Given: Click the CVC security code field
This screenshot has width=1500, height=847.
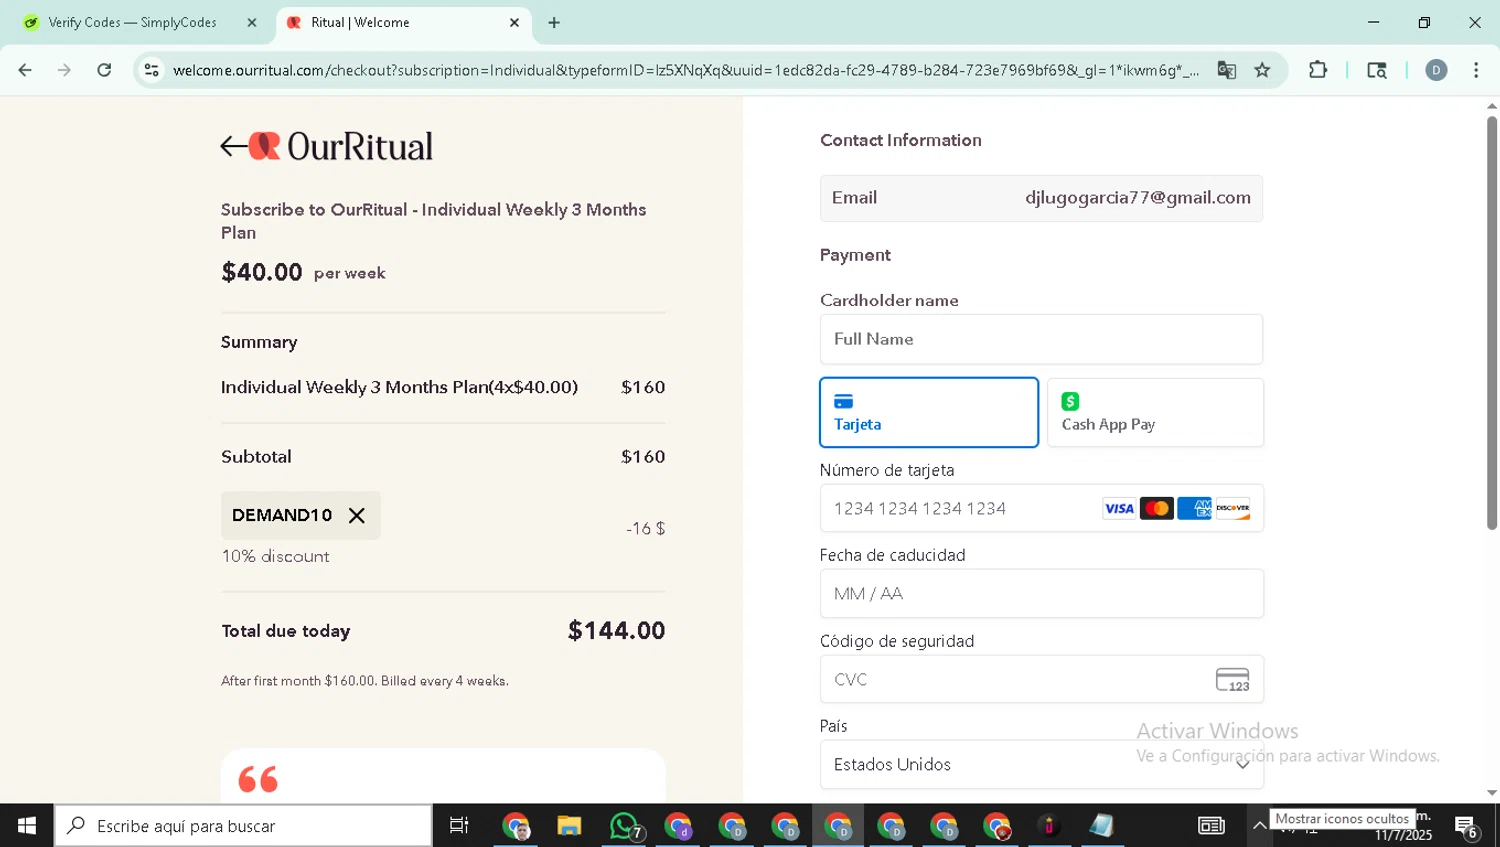Looking at the screenshot, I should click(x=1041, y=679).
